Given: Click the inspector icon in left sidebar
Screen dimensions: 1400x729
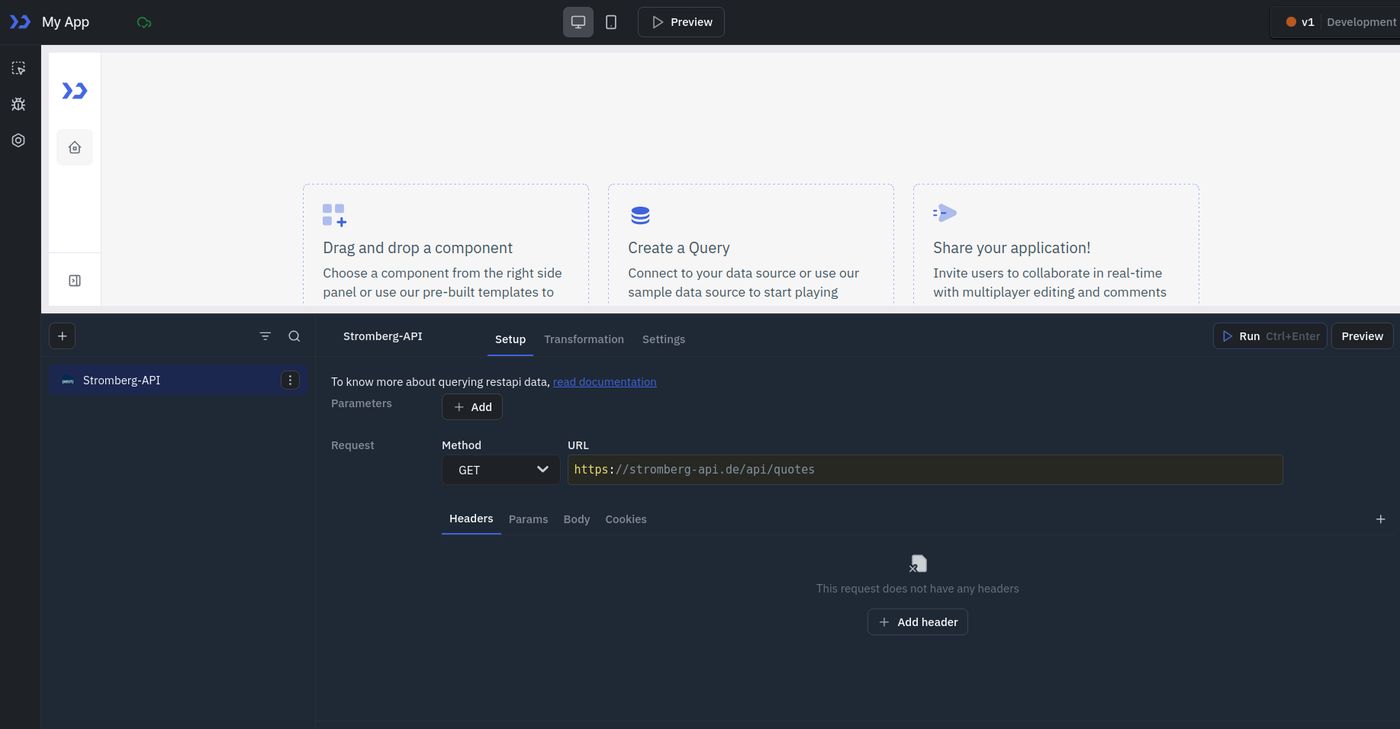Looking at the screenshot, I should pos(18,68).
